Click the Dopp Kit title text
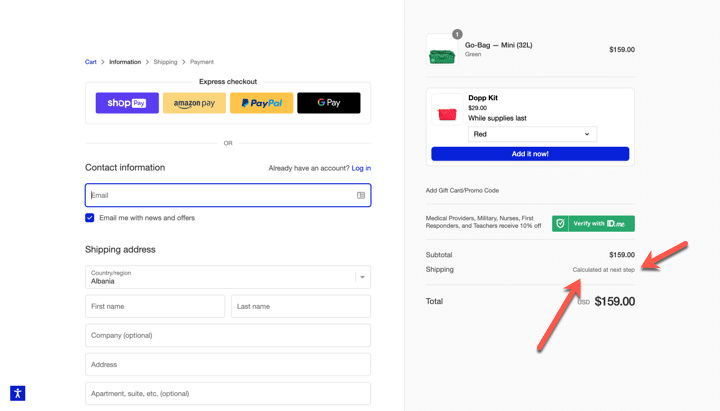Viewport: 720px width, 411px height. 483,98
